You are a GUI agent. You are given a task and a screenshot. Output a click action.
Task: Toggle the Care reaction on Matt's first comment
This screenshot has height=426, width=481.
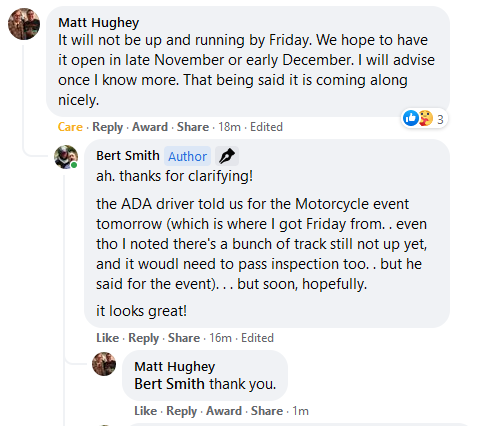coord(70,127)
